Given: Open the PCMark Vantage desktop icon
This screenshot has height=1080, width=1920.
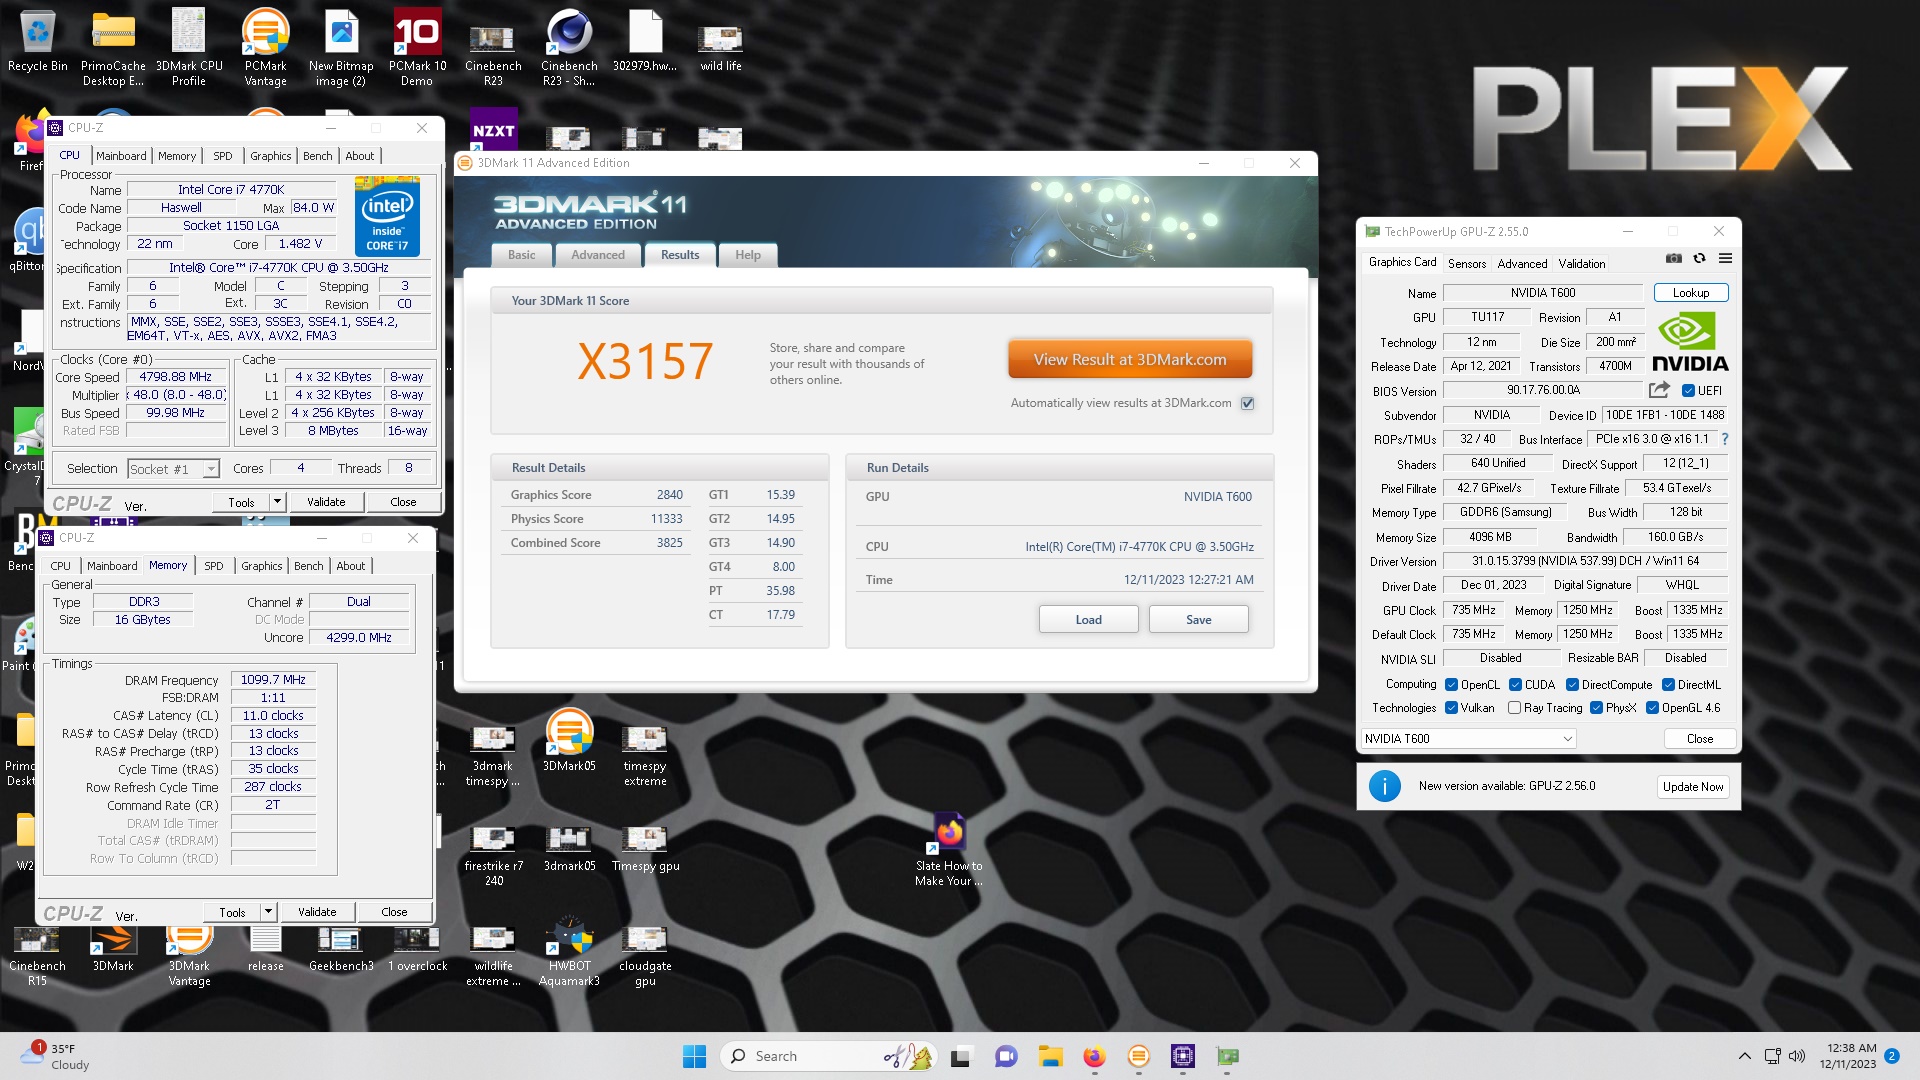Looking at the screenshot, I should 265,49.
